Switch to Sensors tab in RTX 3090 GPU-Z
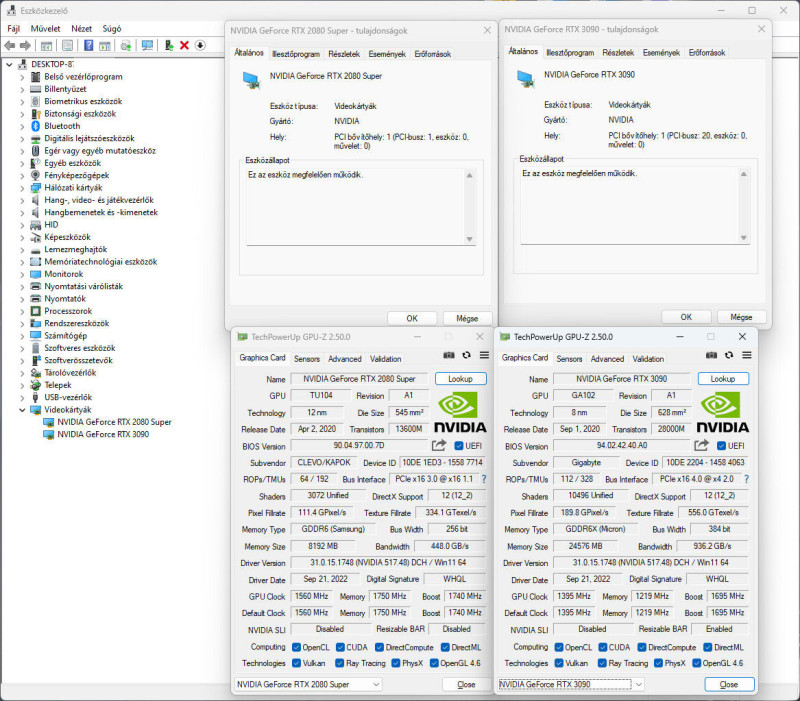Screen dimensions: 800x701 click(x=569, y=359)
